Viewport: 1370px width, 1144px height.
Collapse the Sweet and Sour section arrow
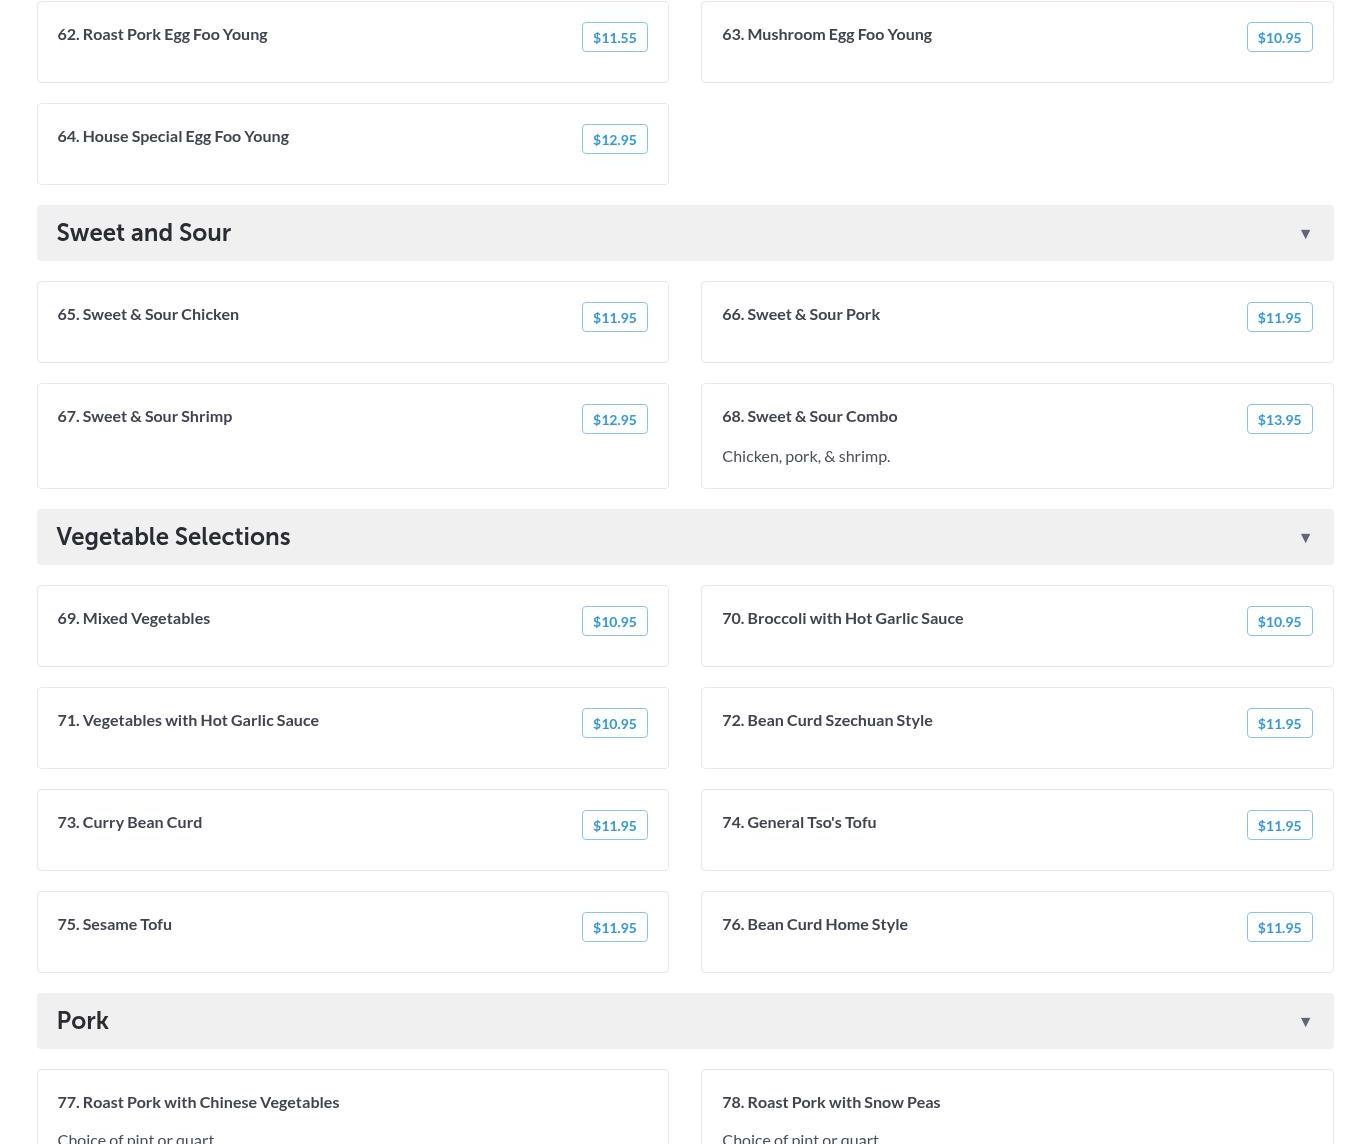point(1305,234)
